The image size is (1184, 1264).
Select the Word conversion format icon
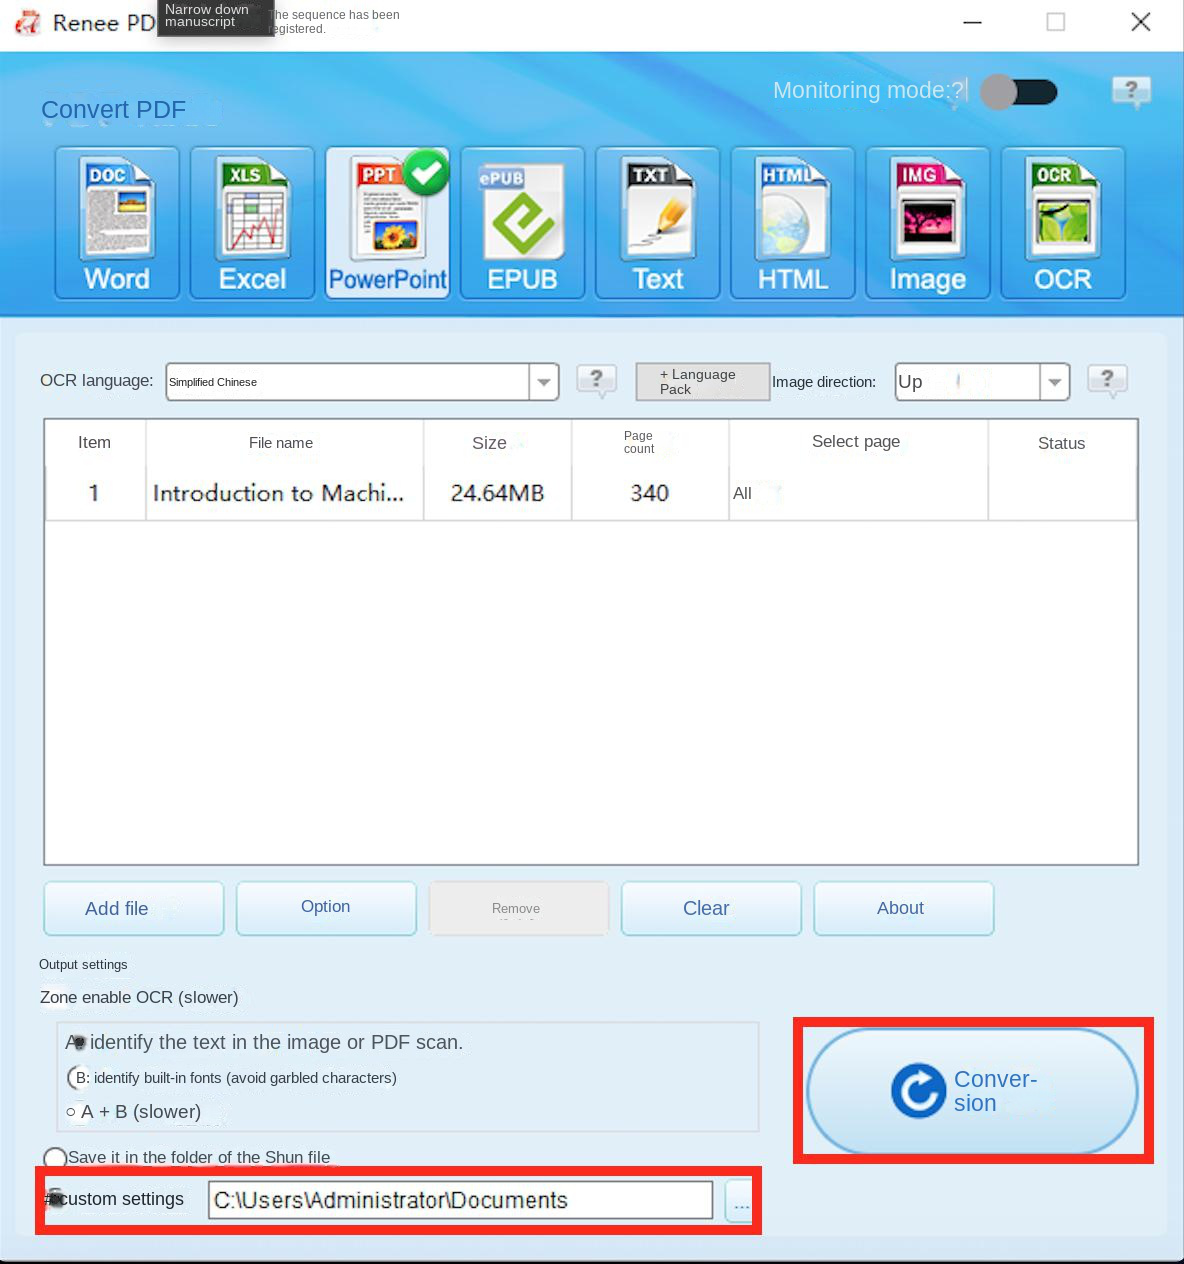[116, 222]
